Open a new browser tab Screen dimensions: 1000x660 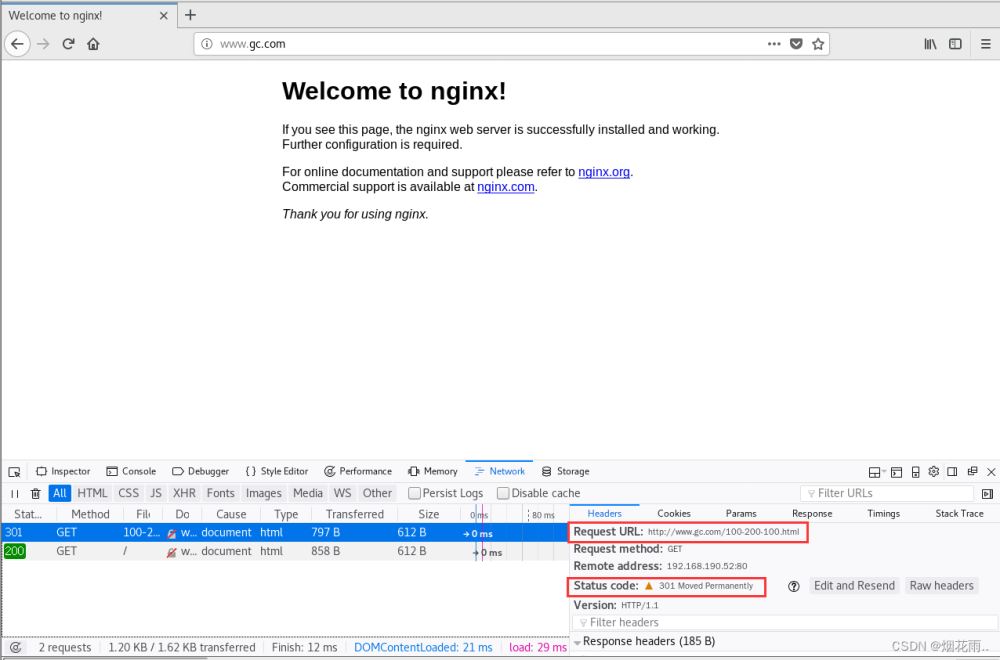[190, 15]
